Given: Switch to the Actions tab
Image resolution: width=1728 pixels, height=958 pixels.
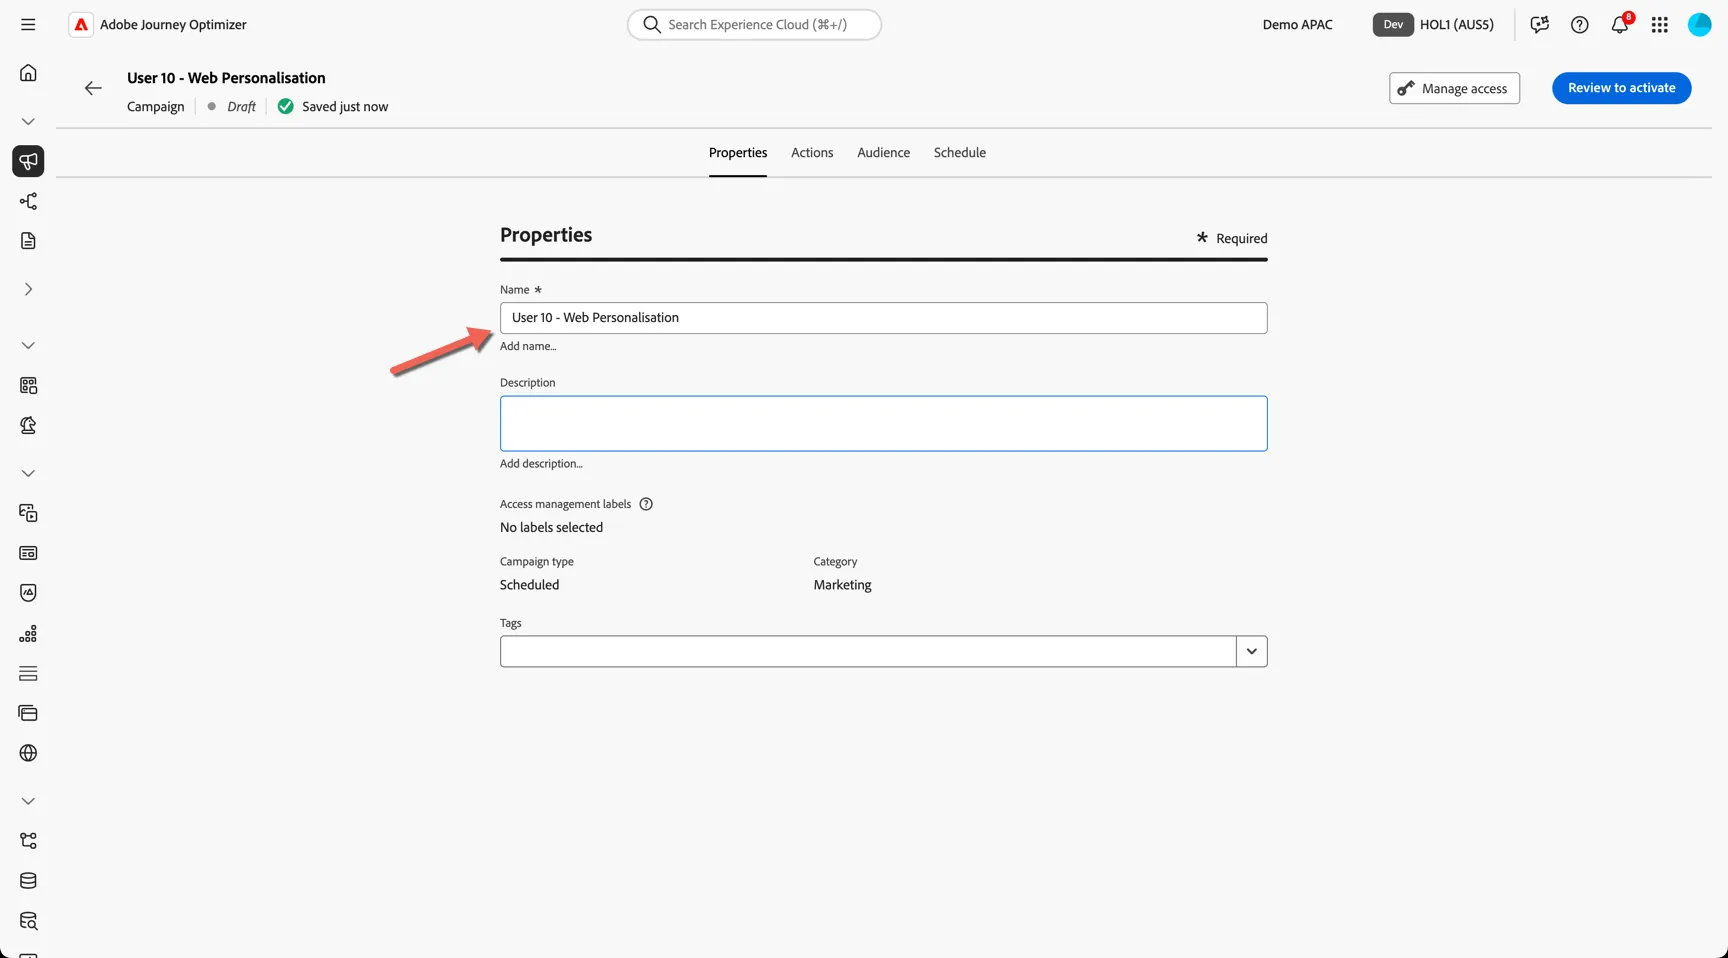Looking at the screenshot, I should tap(812, 153).
